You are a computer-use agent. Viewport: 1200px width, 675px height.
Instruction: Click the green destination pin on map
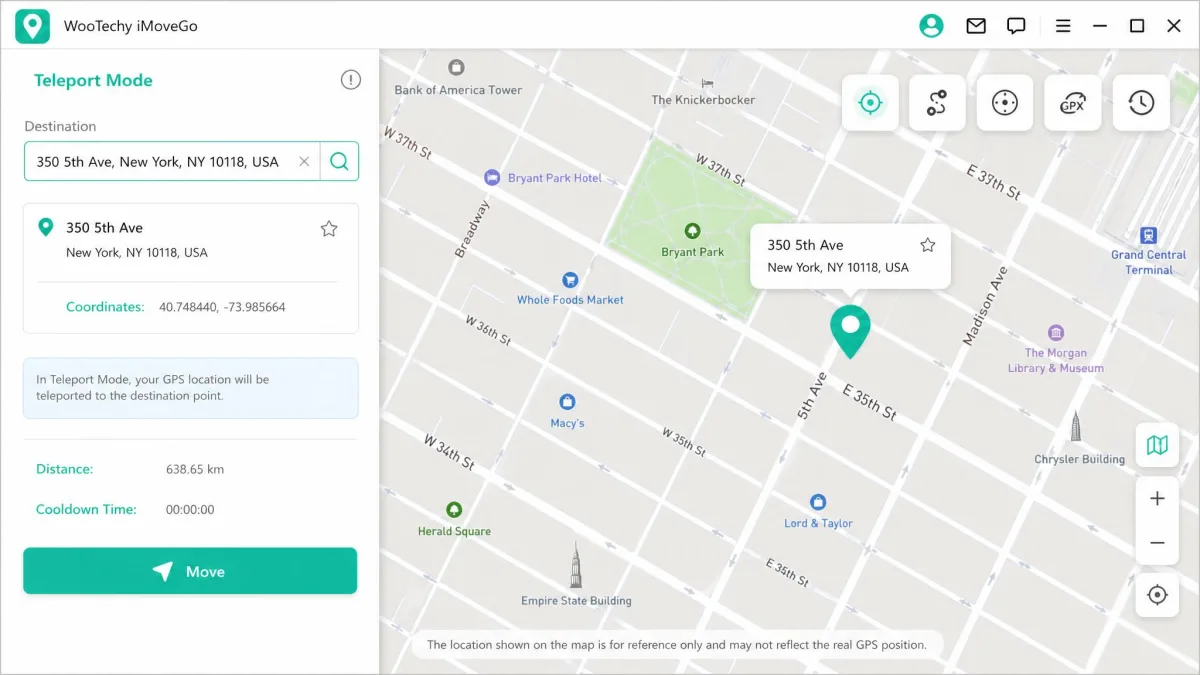(x=851, y=331)
